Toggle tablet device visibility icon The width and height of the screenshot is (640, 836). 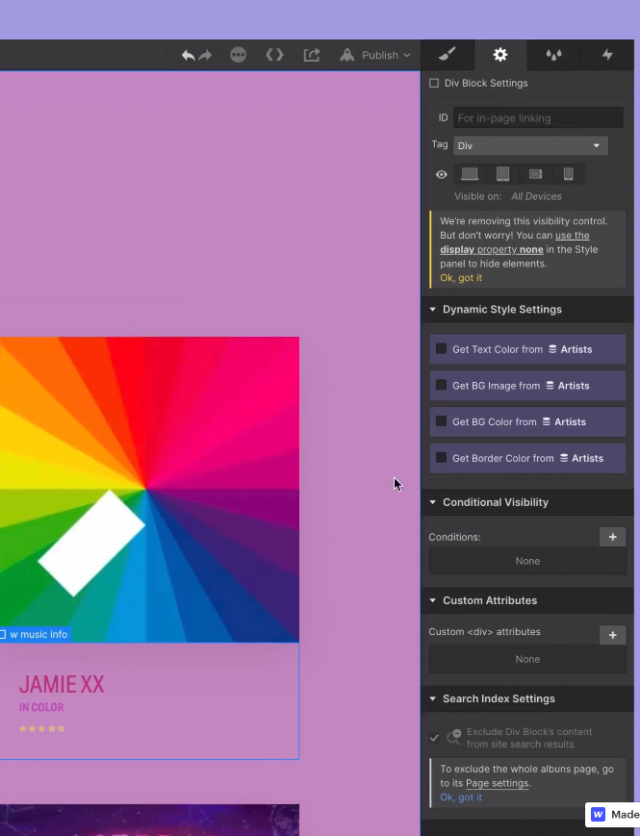[x=503, y=174]
